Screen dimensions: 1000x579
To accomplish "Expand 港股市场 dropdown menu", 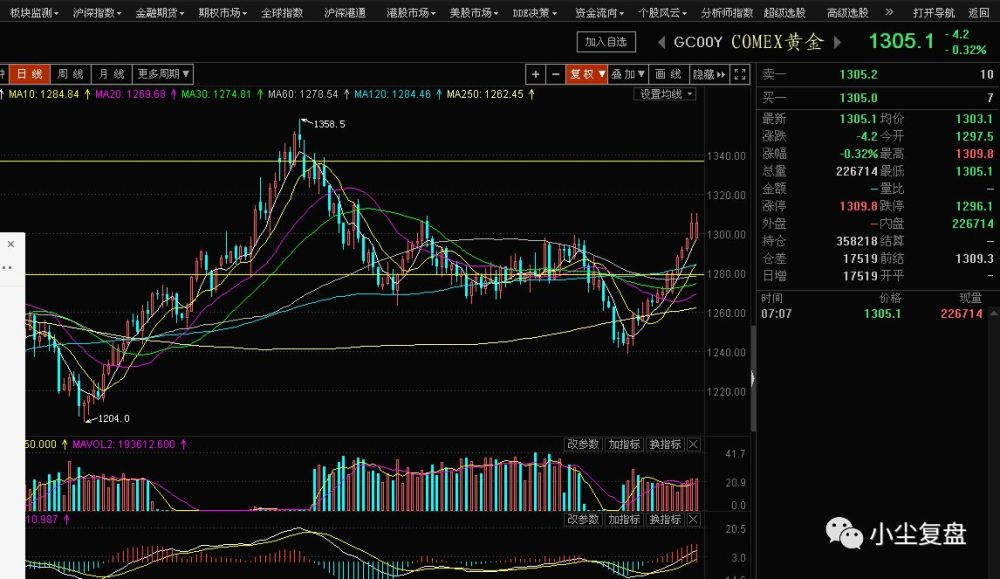I will pos(411,12).
